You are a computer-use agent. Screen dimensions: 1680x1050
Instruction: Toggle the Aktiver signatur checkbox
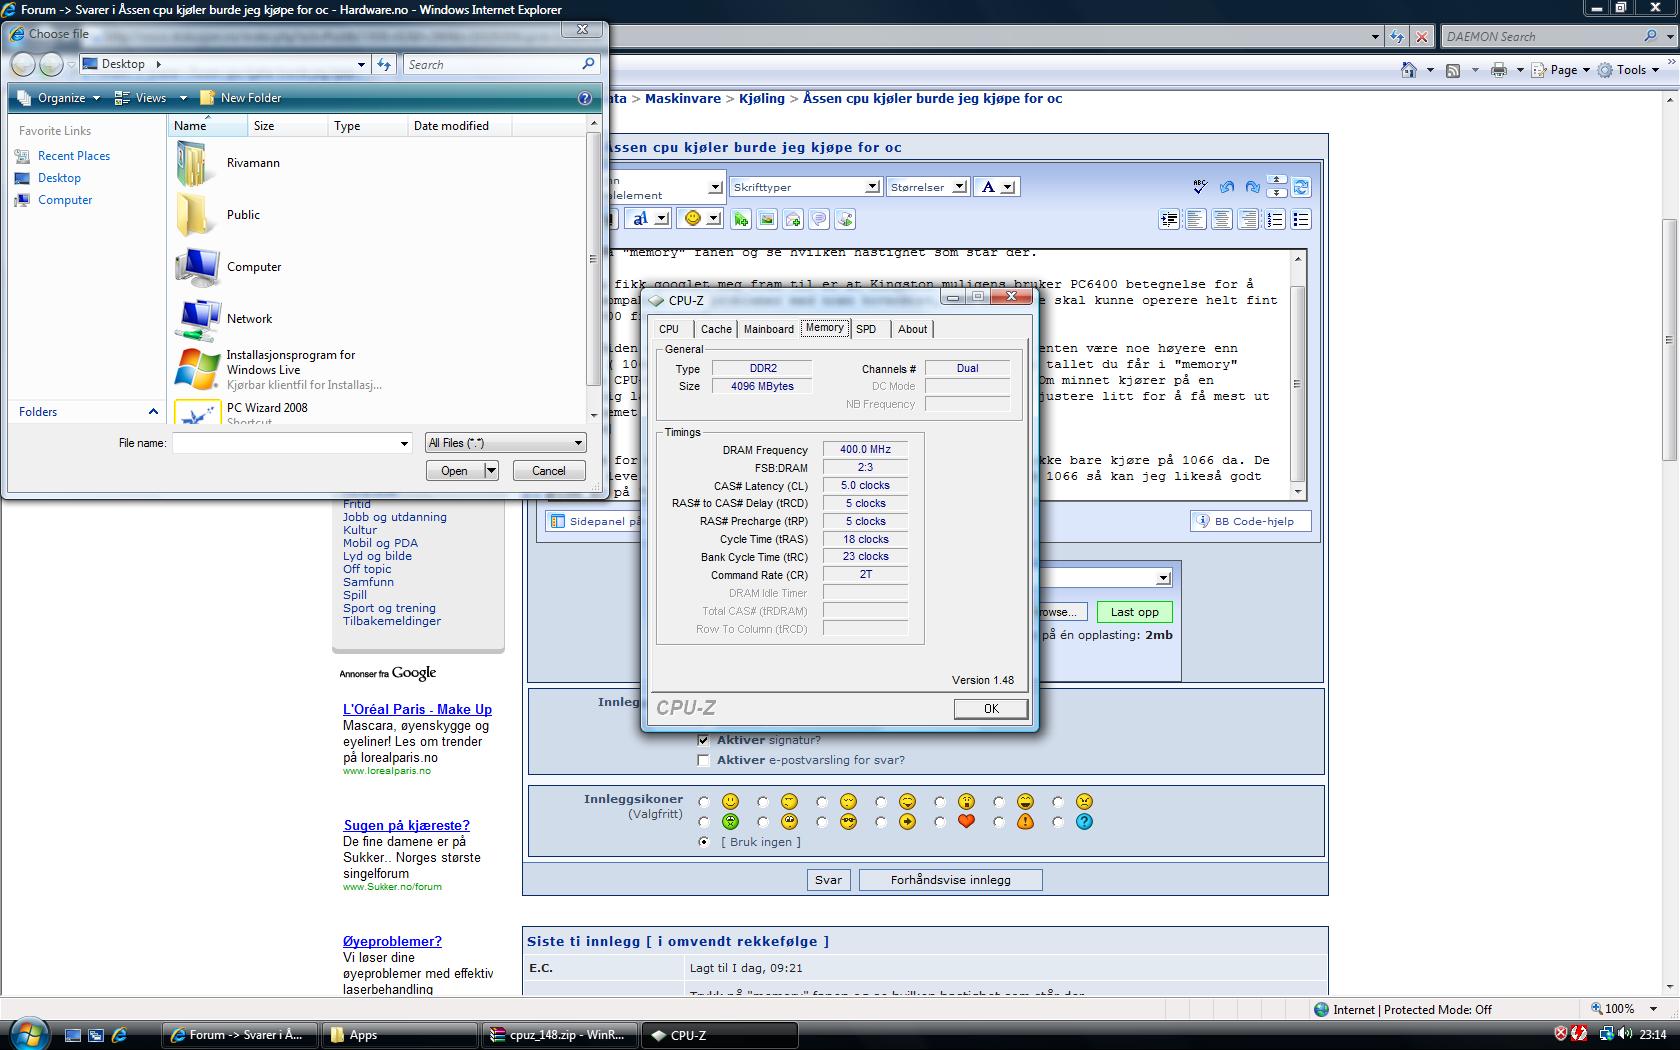click(703, 740)
